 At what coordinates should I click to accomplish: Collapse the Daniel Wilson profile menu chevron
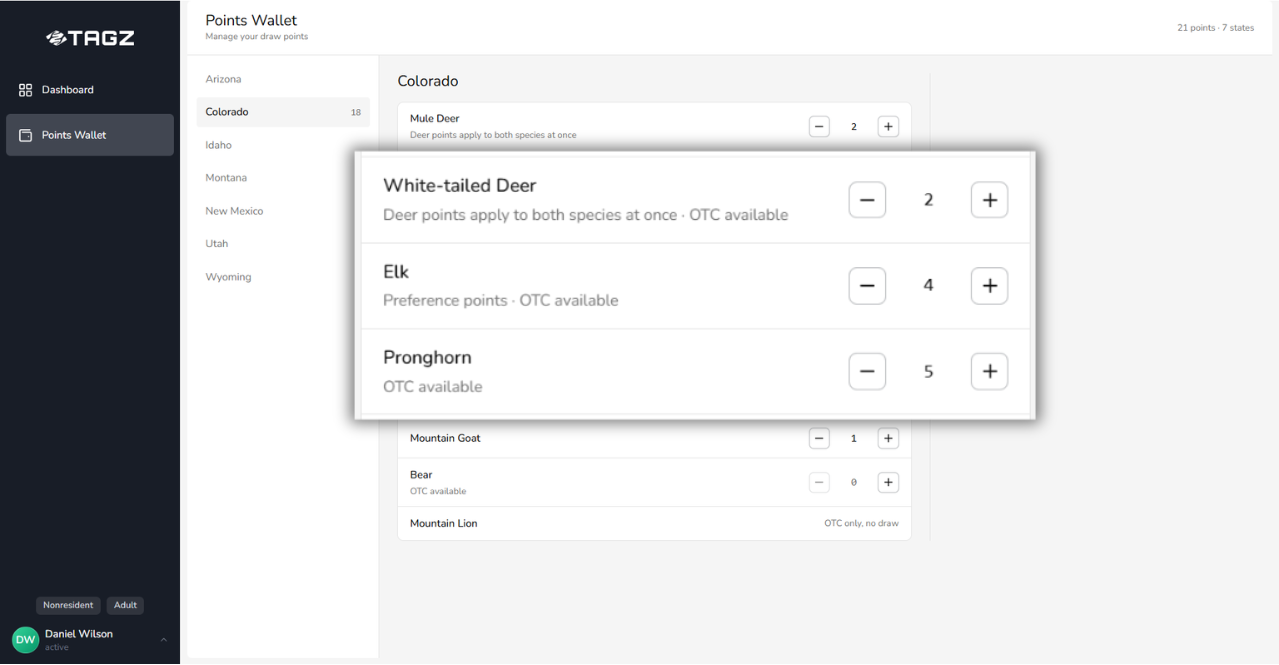click(x=166, y=638)
